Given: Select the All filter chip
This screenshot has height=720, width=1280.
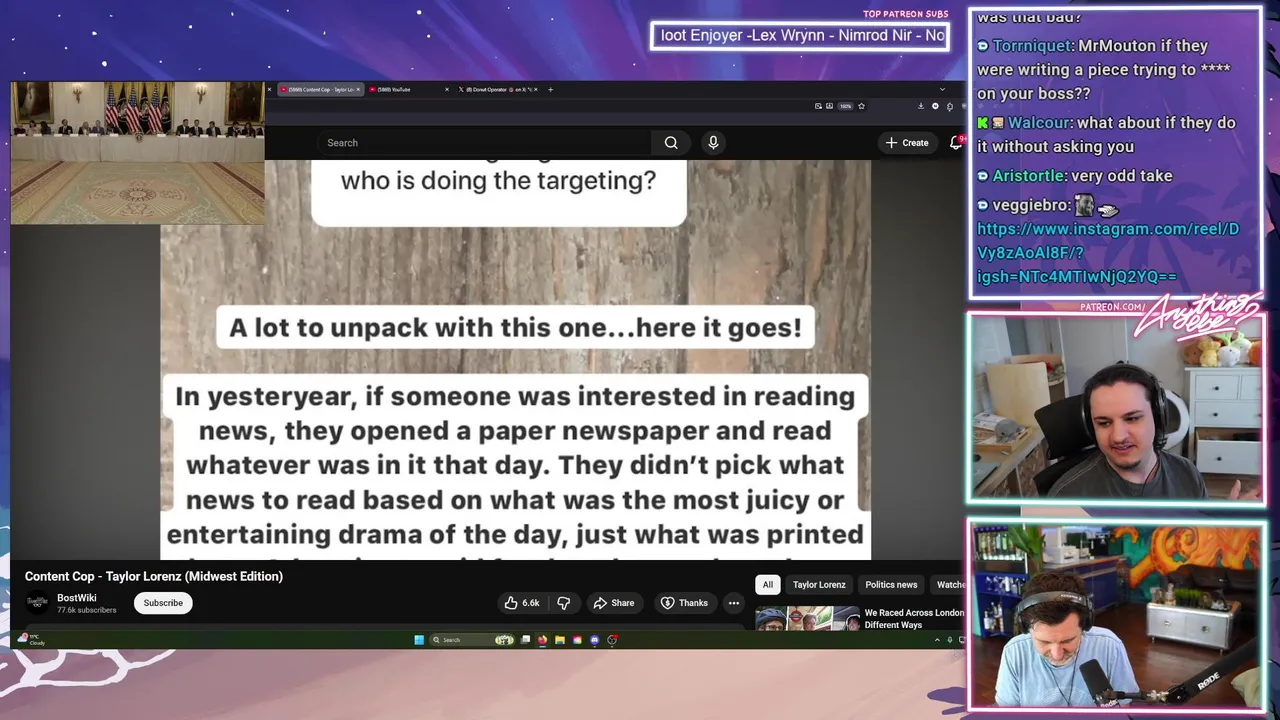Looking at the screenshot, I should point(768,585).
